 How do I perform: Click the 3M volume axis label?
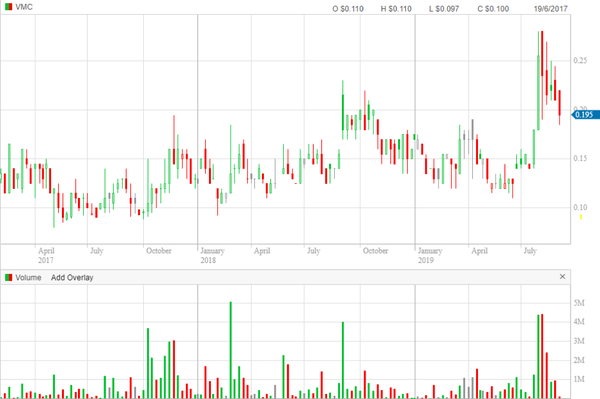pos(579,341)
